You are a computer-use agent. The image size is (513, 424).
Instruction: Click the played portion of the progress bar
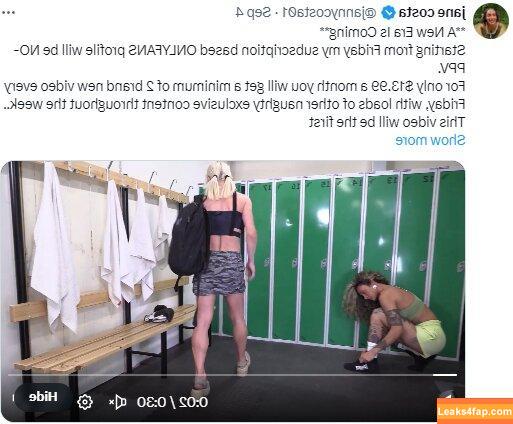pos(445,375)
